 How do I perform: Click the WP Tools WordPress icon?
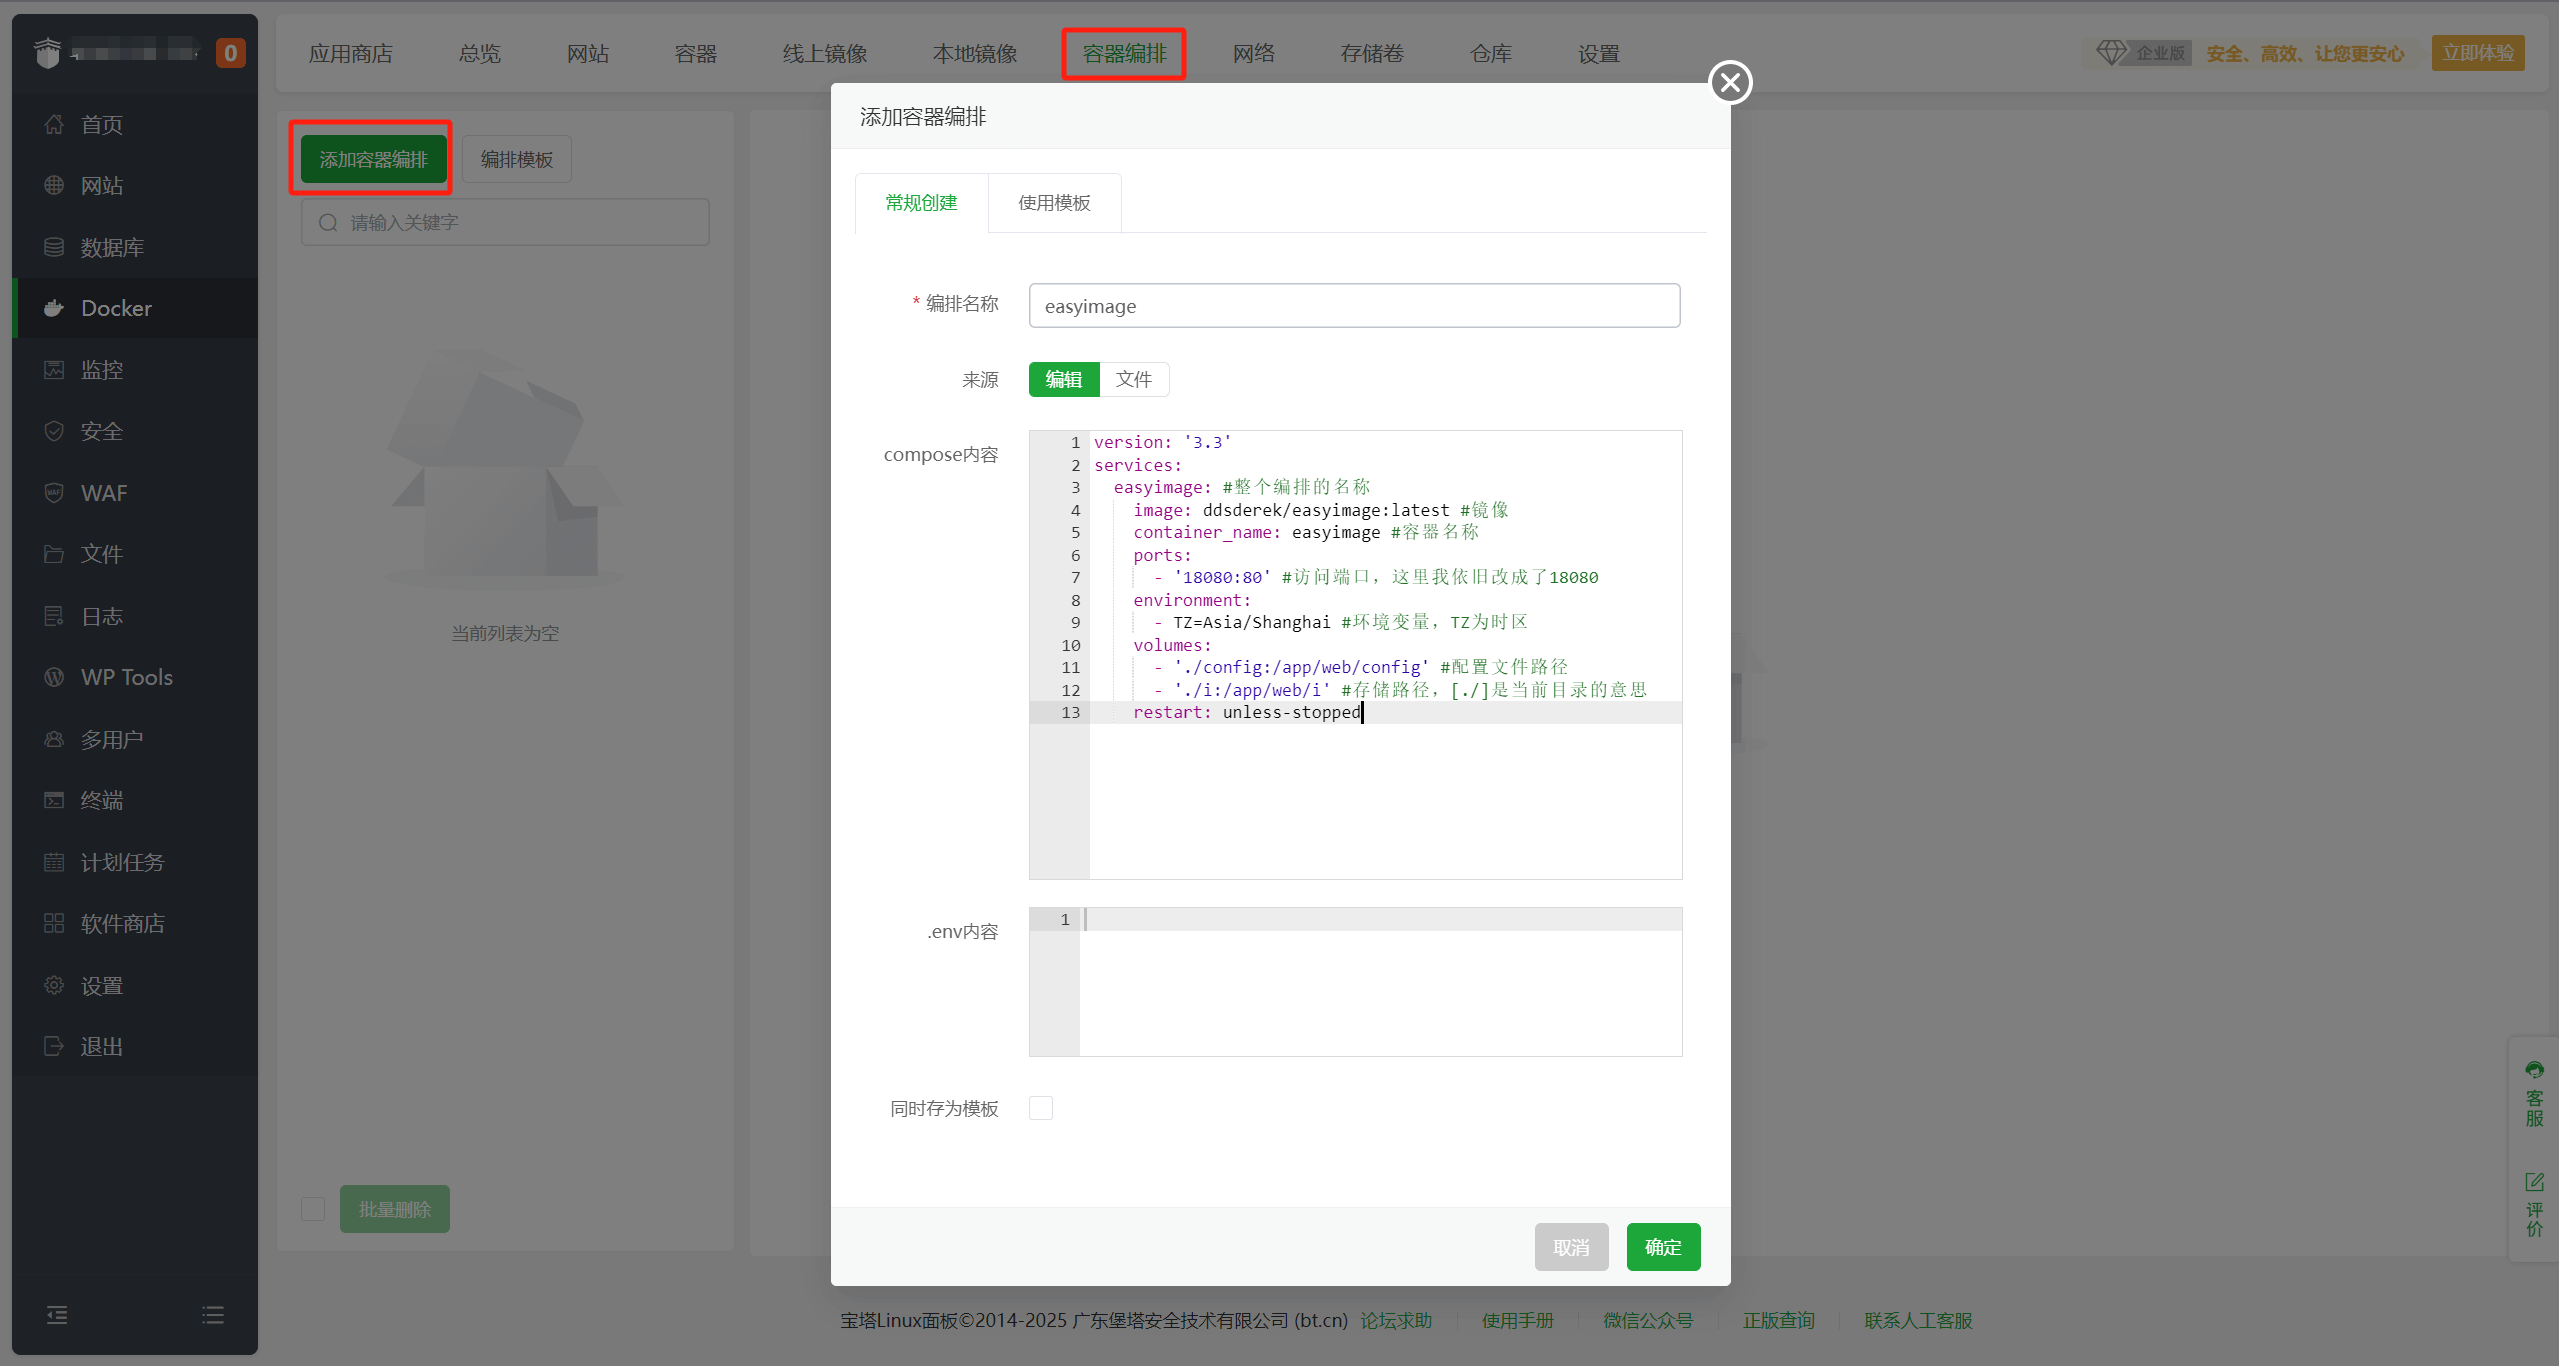pos(54,677)
